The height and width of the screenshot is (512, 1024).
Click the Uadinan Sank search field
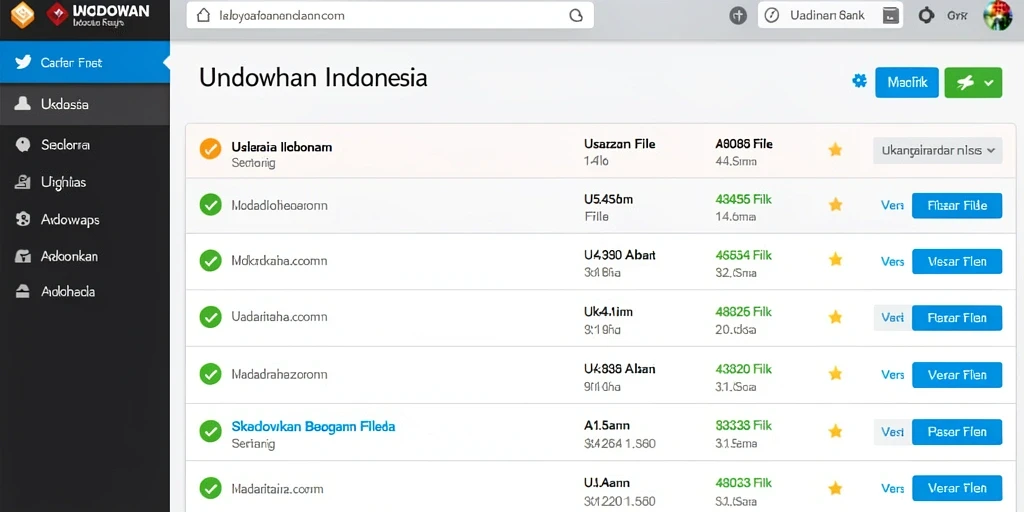click(x=830, y=15)
